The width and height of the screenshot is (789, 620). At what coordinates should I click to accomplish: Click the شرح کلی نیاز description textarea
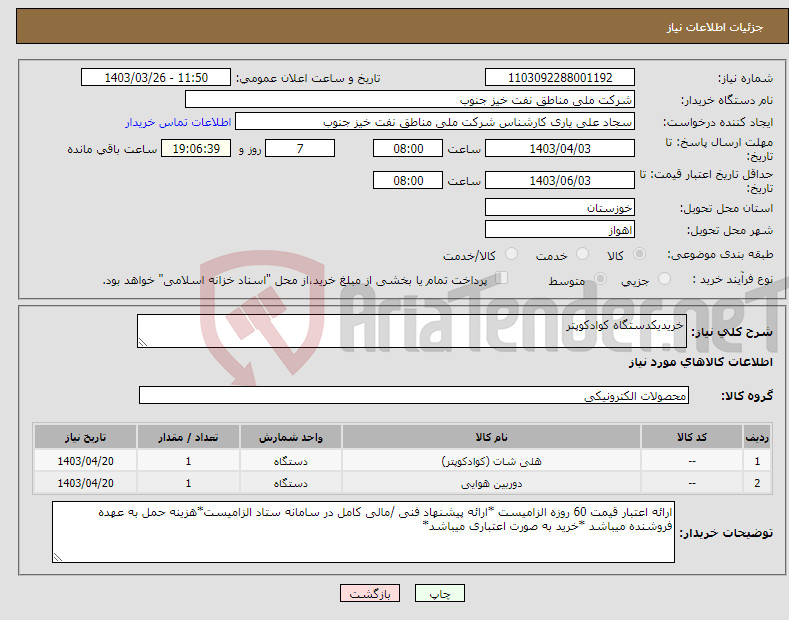(412, 331)
